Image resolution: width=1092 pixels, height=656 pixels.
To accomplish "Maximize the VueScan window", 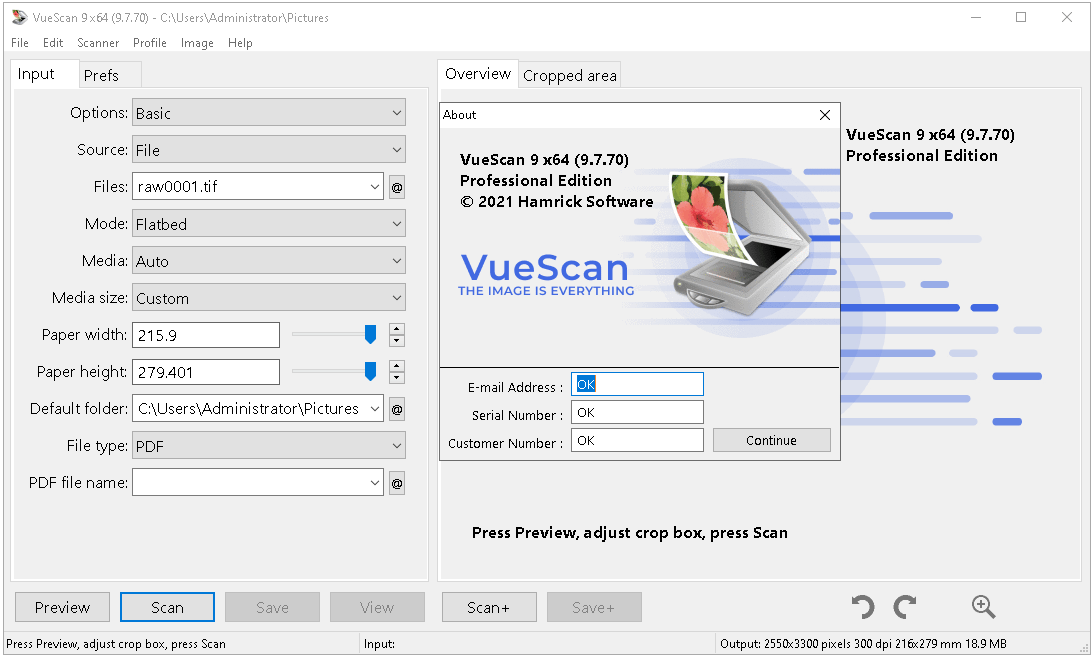I will point(1021,17).
